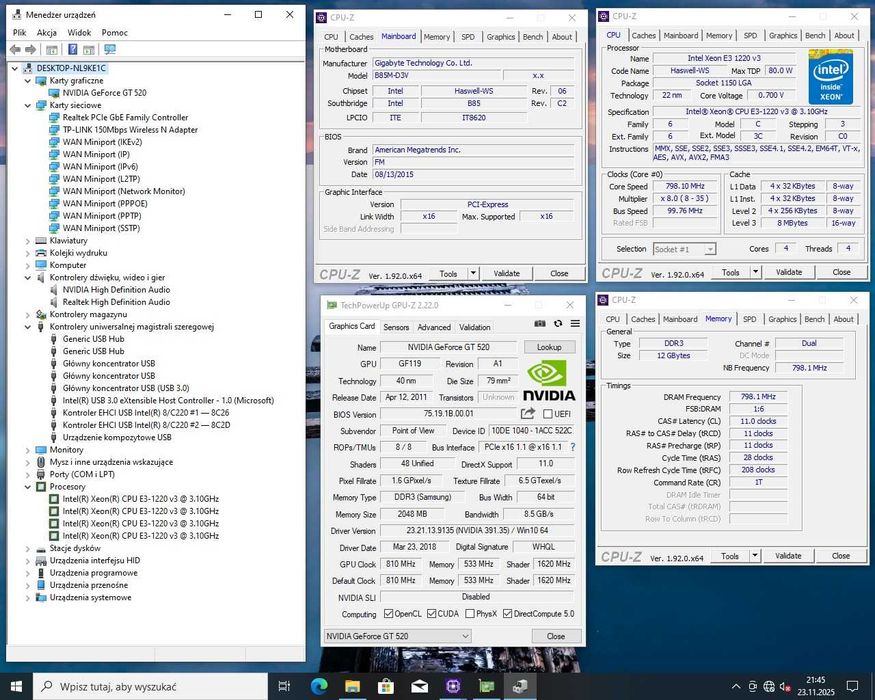Collapse the Karty sieciowe category
The image size is (875, 700).
click(28, 105)
